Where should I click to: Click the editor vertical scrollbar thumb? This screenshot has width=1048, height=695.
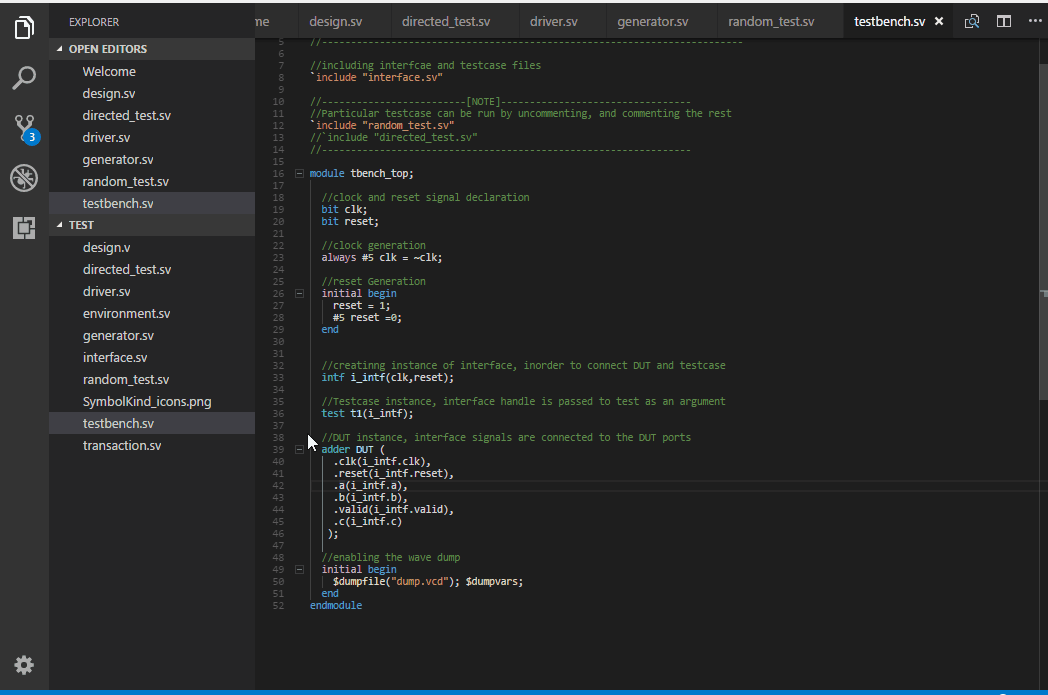[1043, 232]
